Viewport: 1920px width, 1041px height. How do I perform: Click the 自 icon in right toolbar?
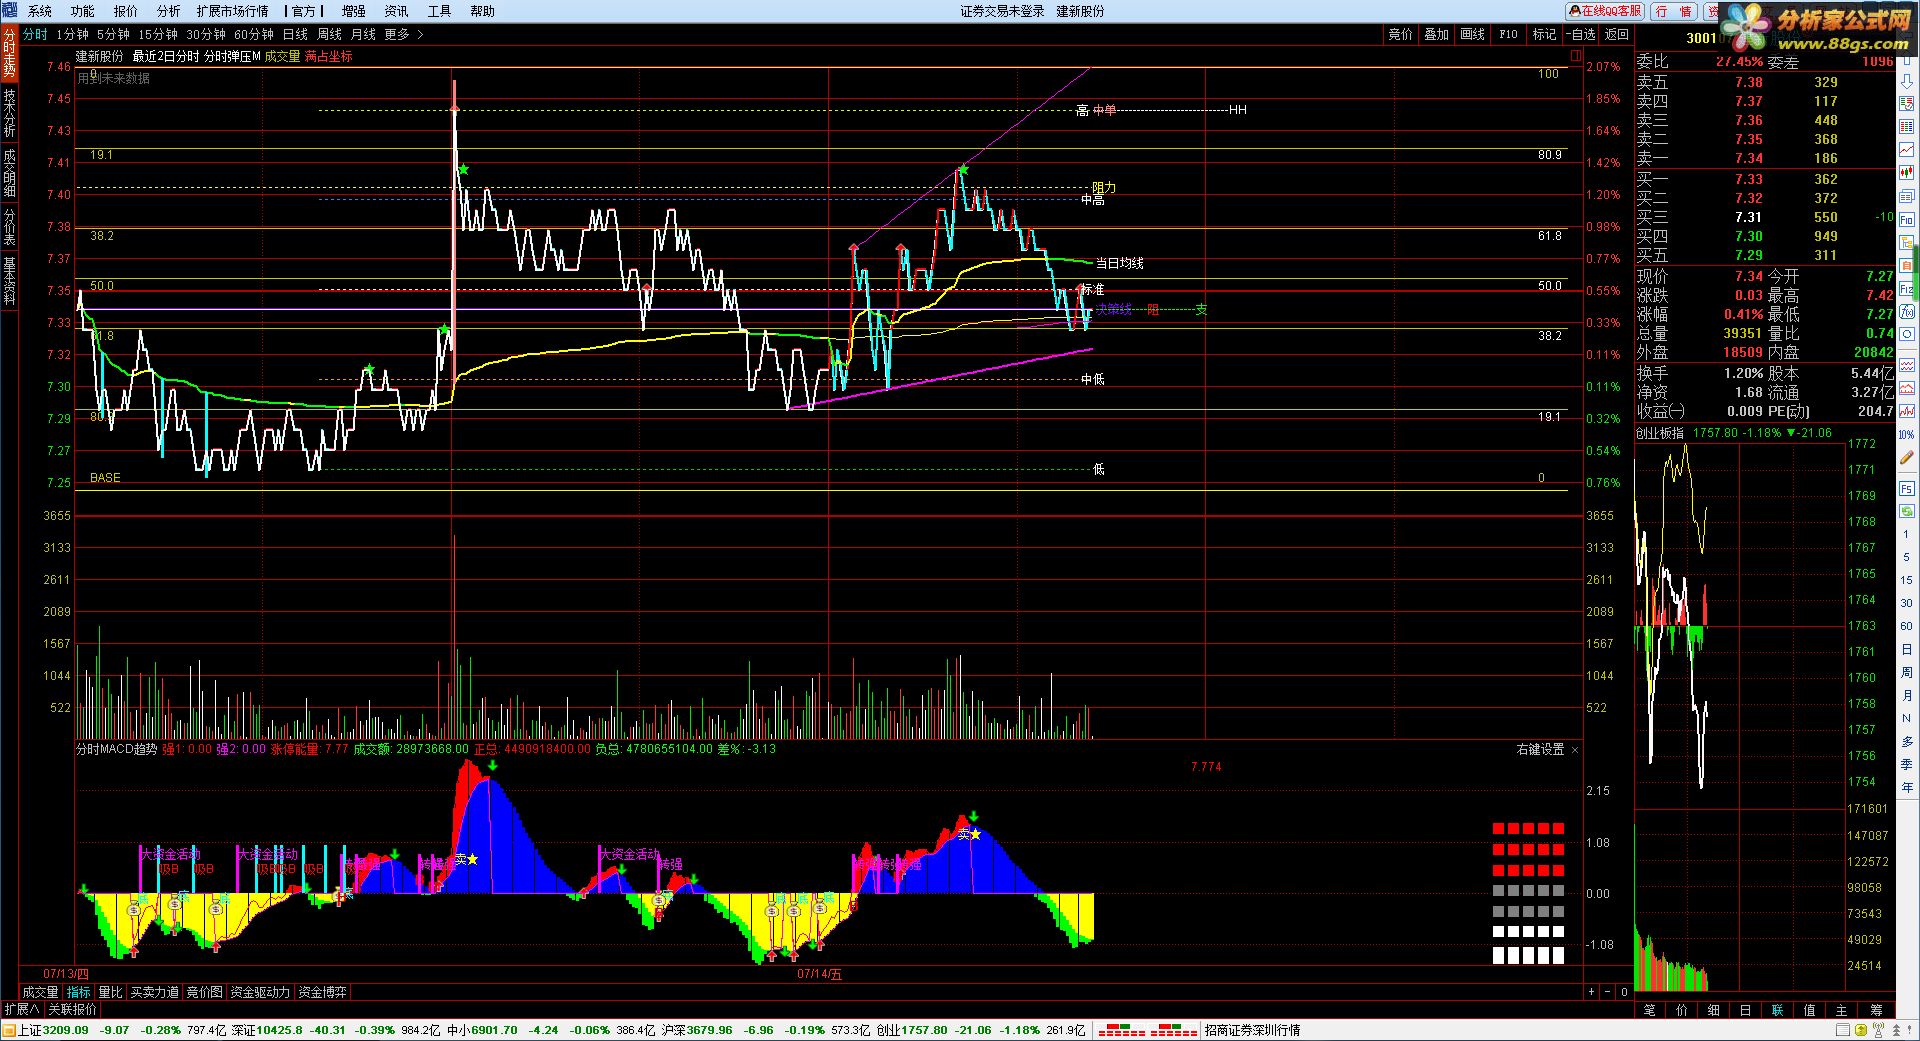click(x=1907, y=265)
